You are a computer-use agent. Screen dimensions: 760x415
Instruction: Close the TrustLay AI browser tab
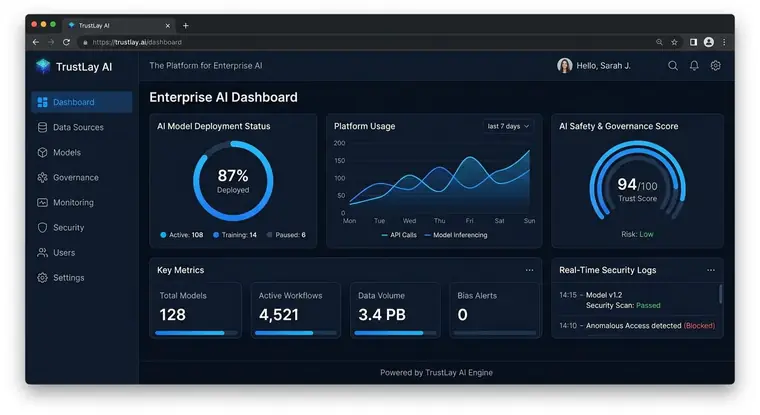click(168, 26)
